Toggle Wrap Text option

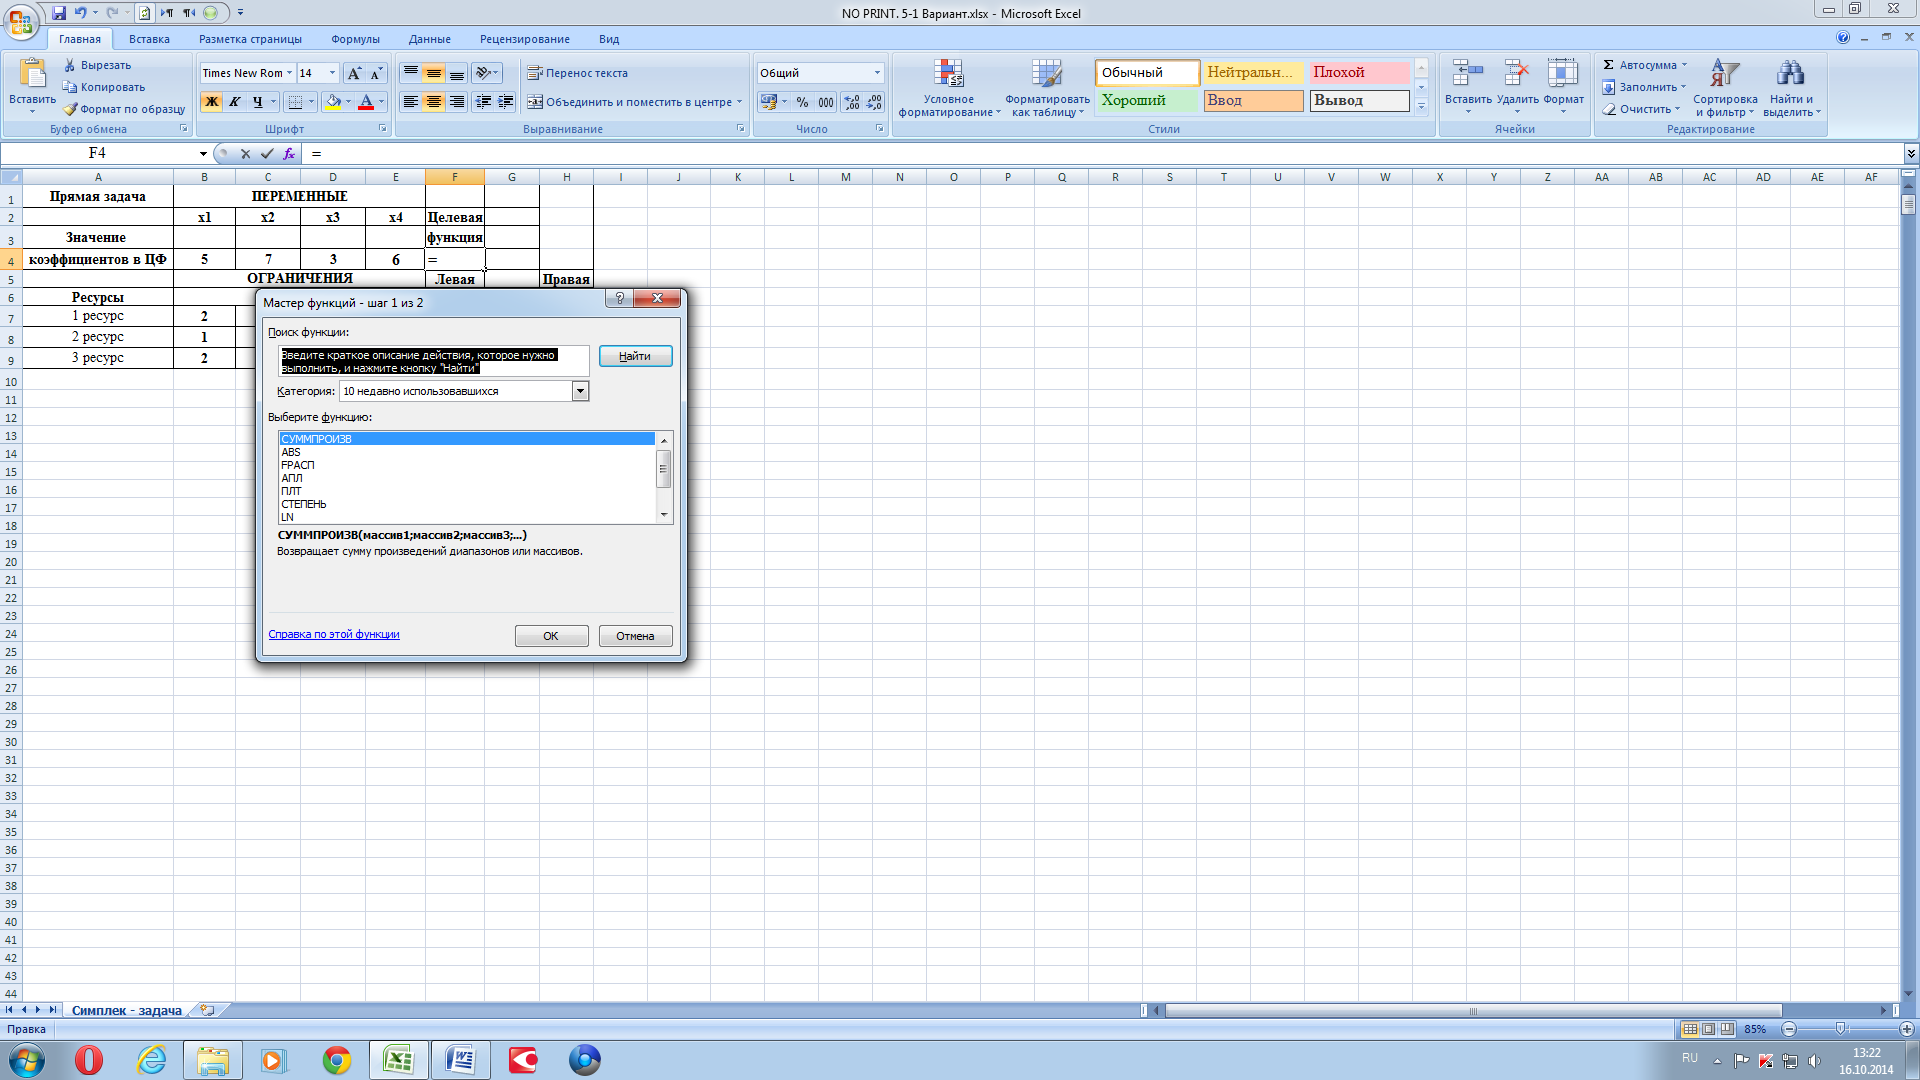(578, 73)
